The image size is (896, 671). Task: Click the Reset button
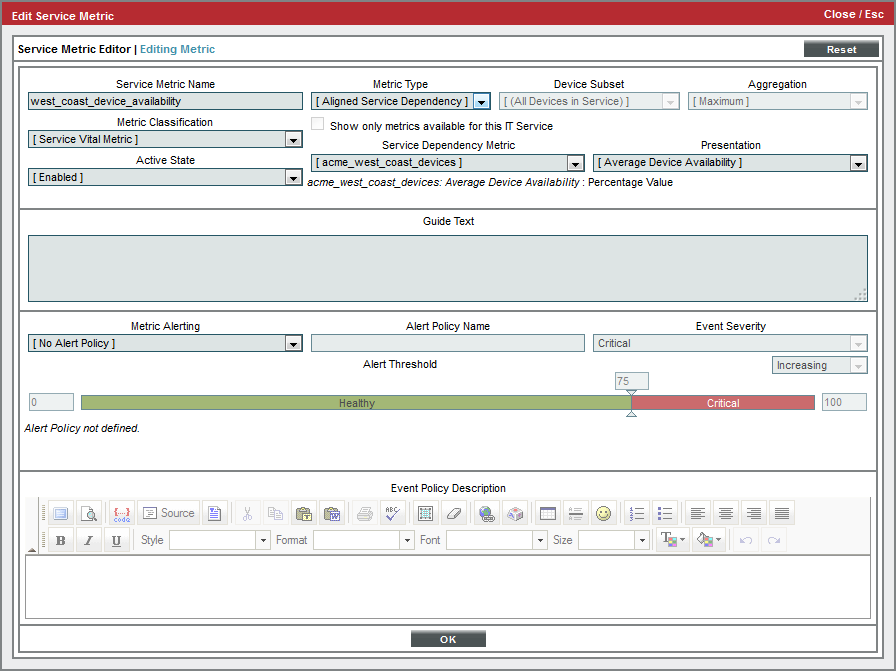[x=841, y=48]
